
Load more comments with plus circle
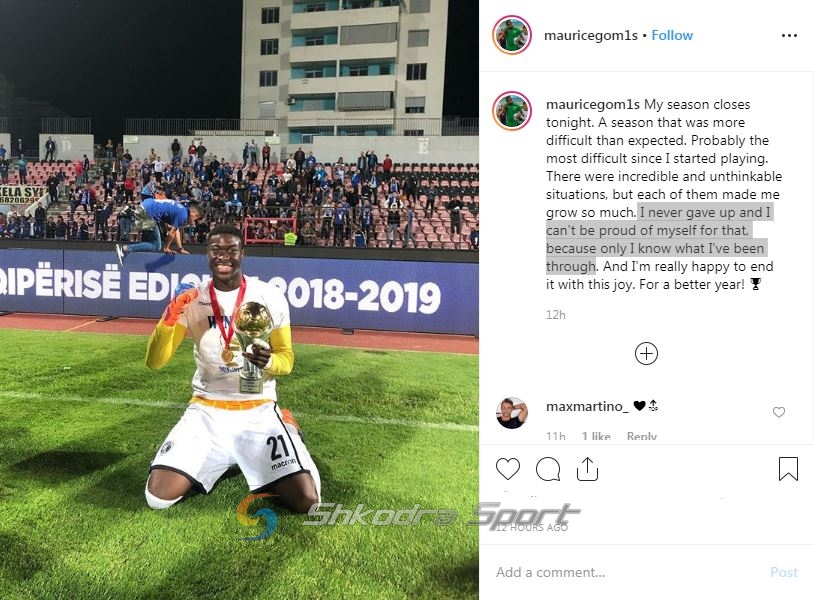point(646,353)
